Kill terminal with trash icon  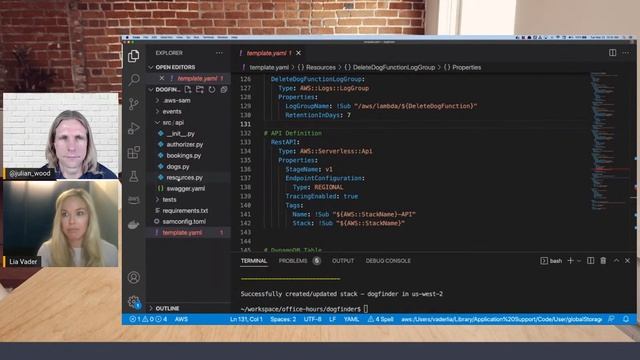(603, 260)
